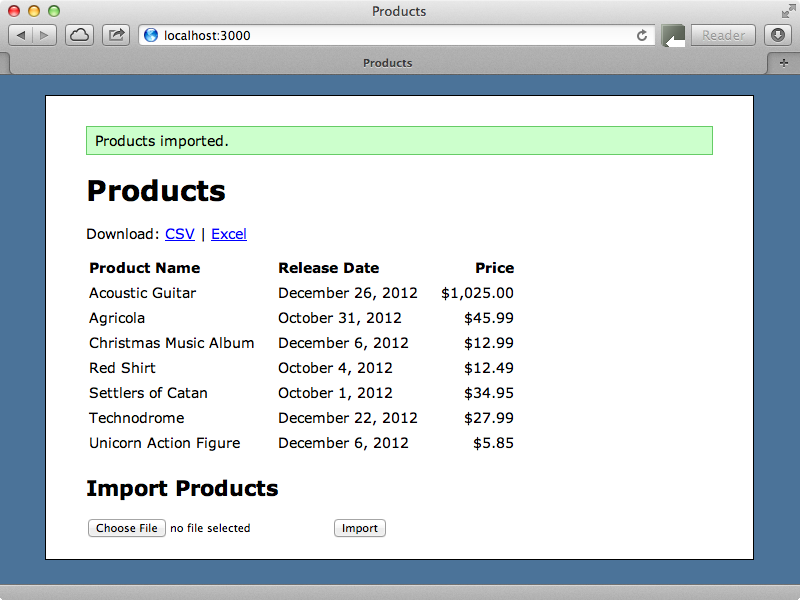Reload the page with the refresh icon

[642, 35]
